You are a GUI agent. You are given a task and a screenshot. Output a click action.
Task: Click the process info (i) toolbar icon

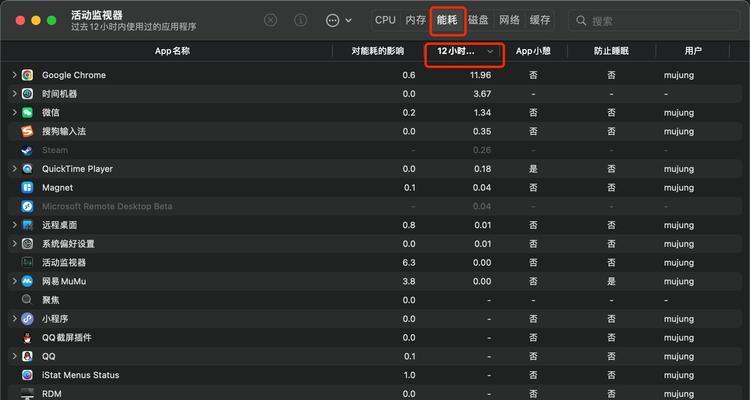pos(300,20)
